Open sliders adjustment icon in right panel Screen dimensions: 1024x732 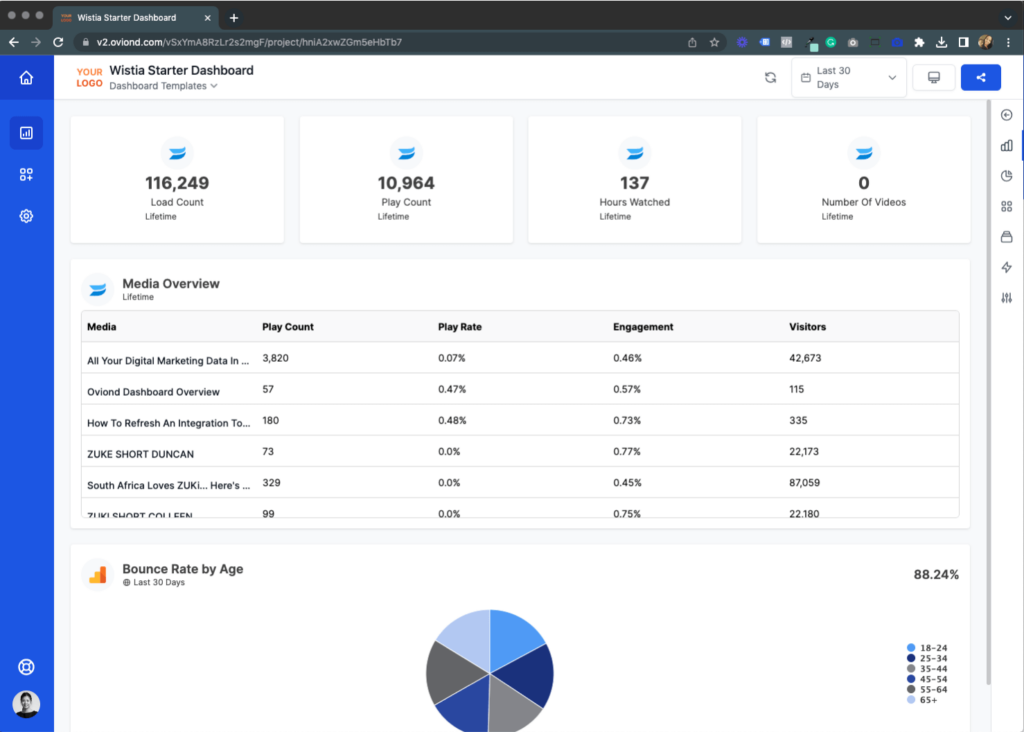coord(1006,298)
